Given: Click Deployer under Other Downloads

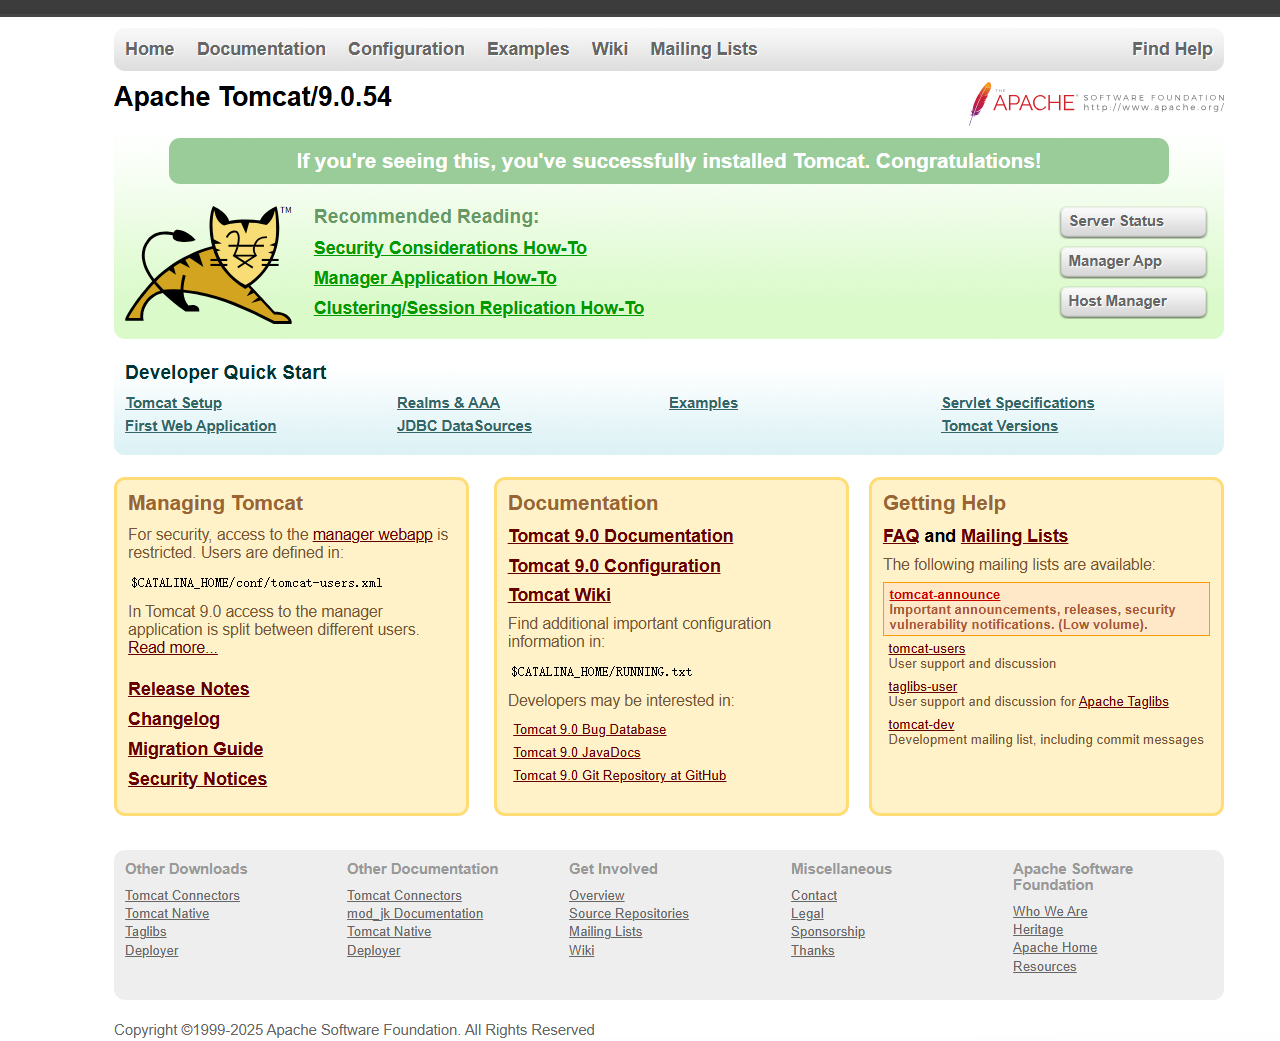Looking at the screenshot, I should pyautogui.click(x=152, y=951).
